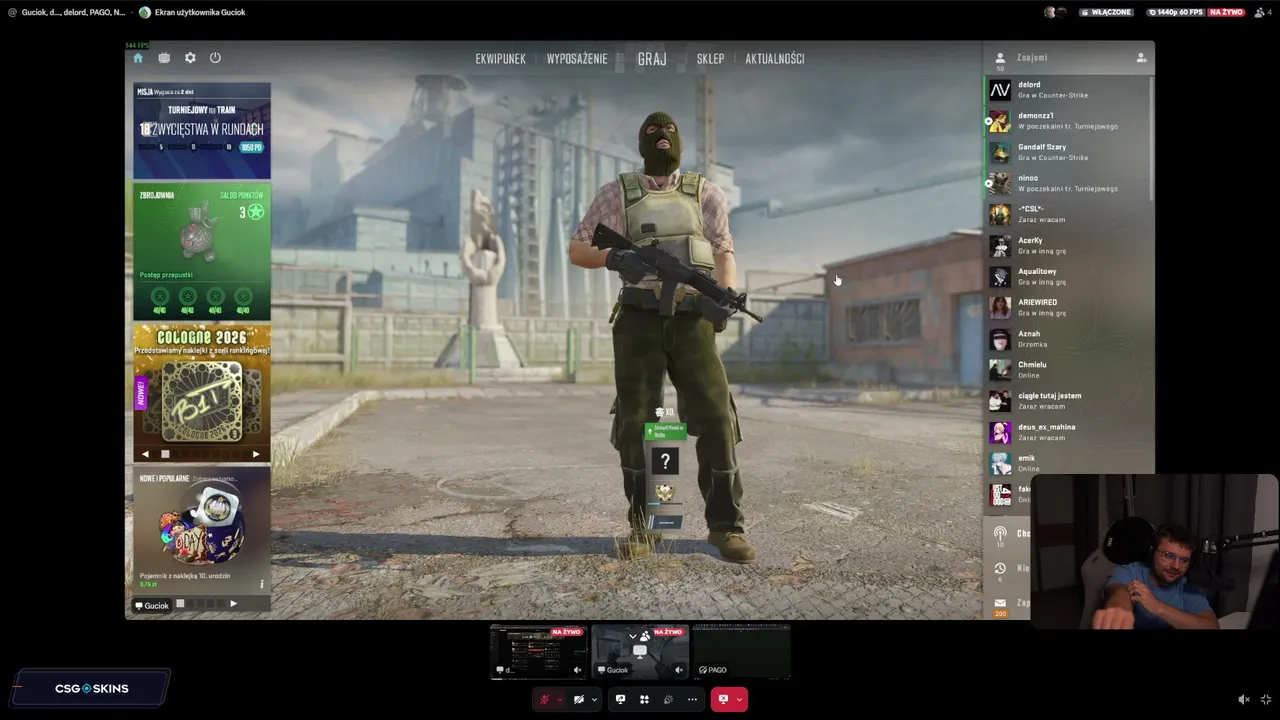Click the -*CSL*- friend avatar
Image resolution: width=1280 pixels, height=720 pixels.
pyautogui.click(x=1000, y=214)
